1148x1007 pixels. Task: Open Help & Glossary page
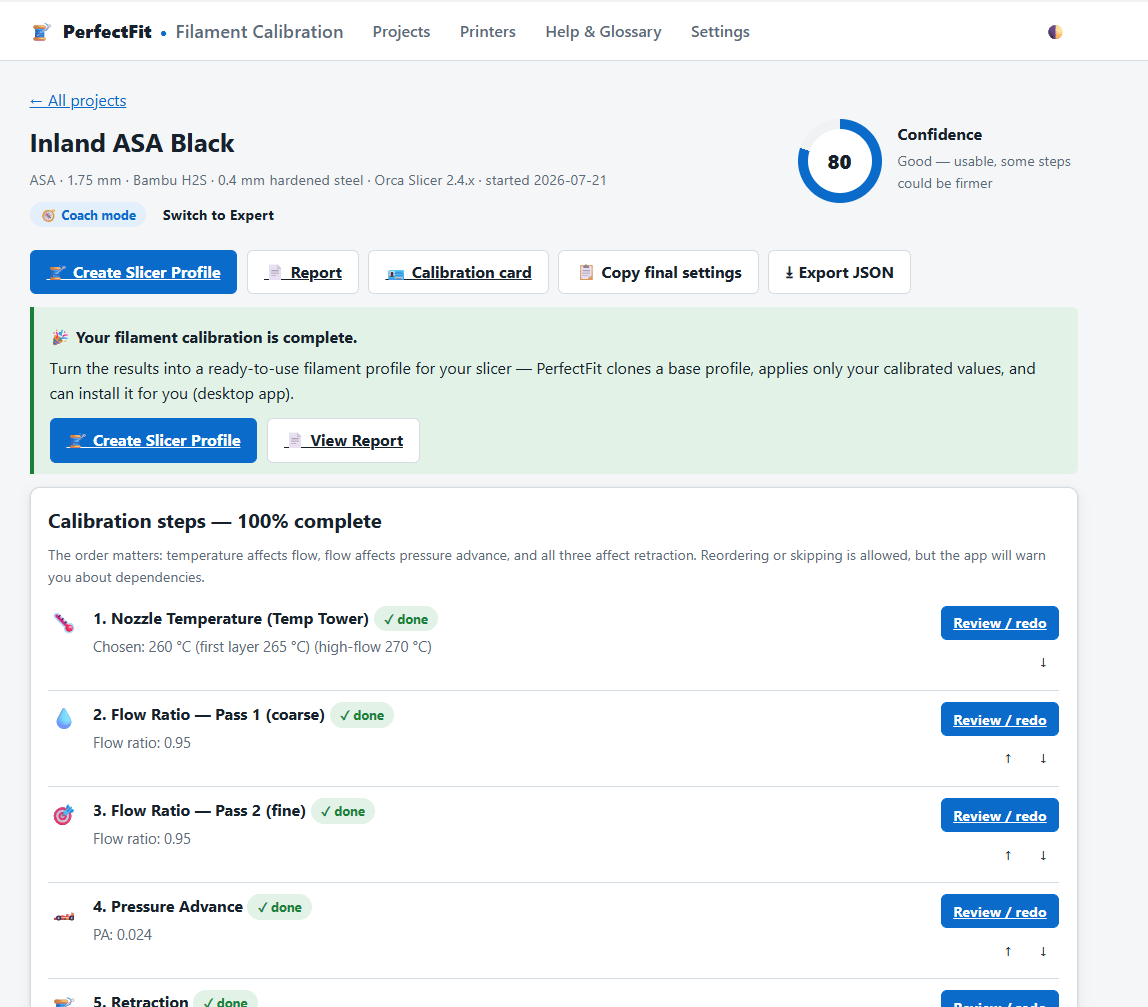(x=603, y=32)
